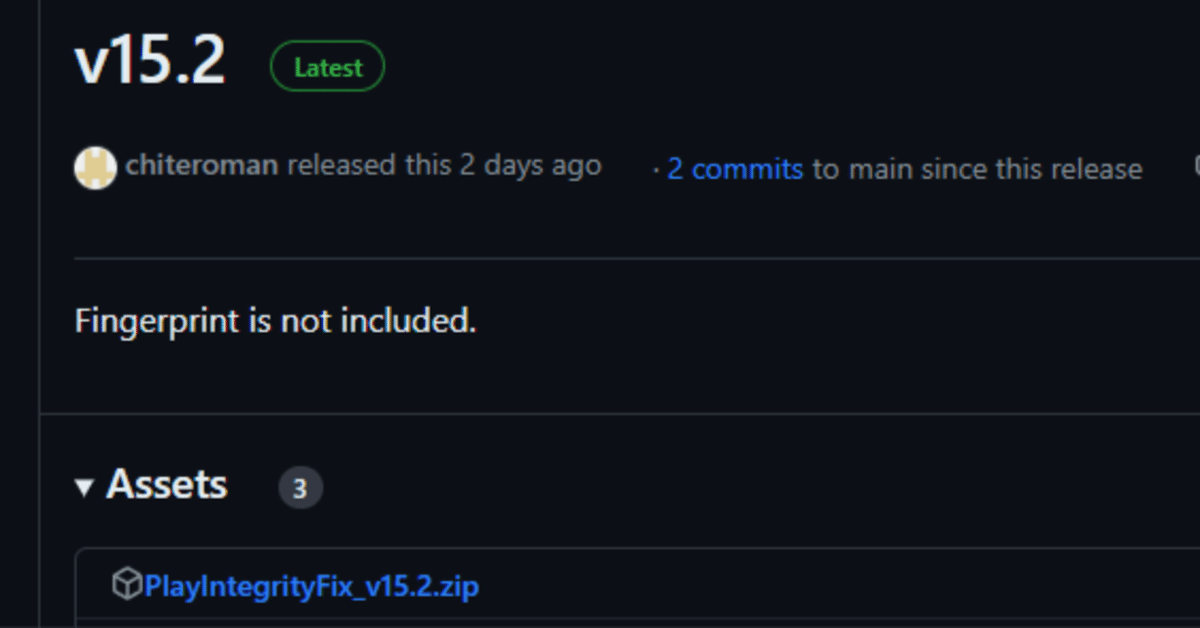The image size is (1200, 628).
Task: Click the Latest label next to v15.2
Action: click(x=327, y=67)
